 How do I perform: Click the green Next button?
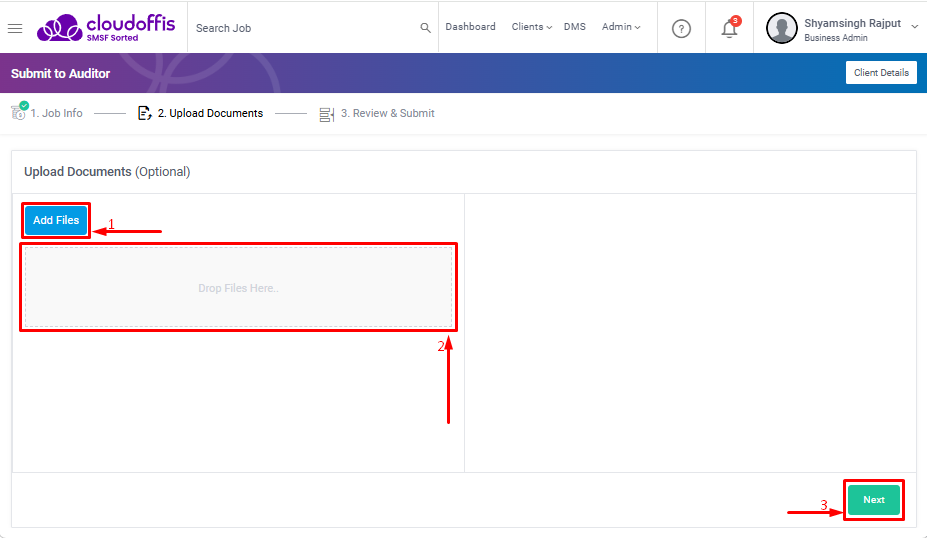click(874, 500)
